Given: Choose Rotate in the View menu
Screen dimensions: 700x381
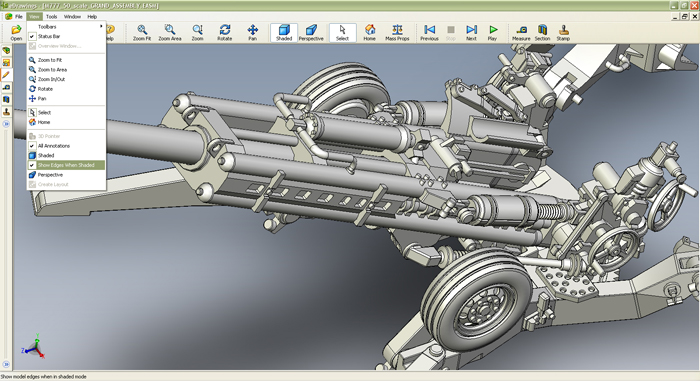Looking at the screenshot, I should [66, 89].
